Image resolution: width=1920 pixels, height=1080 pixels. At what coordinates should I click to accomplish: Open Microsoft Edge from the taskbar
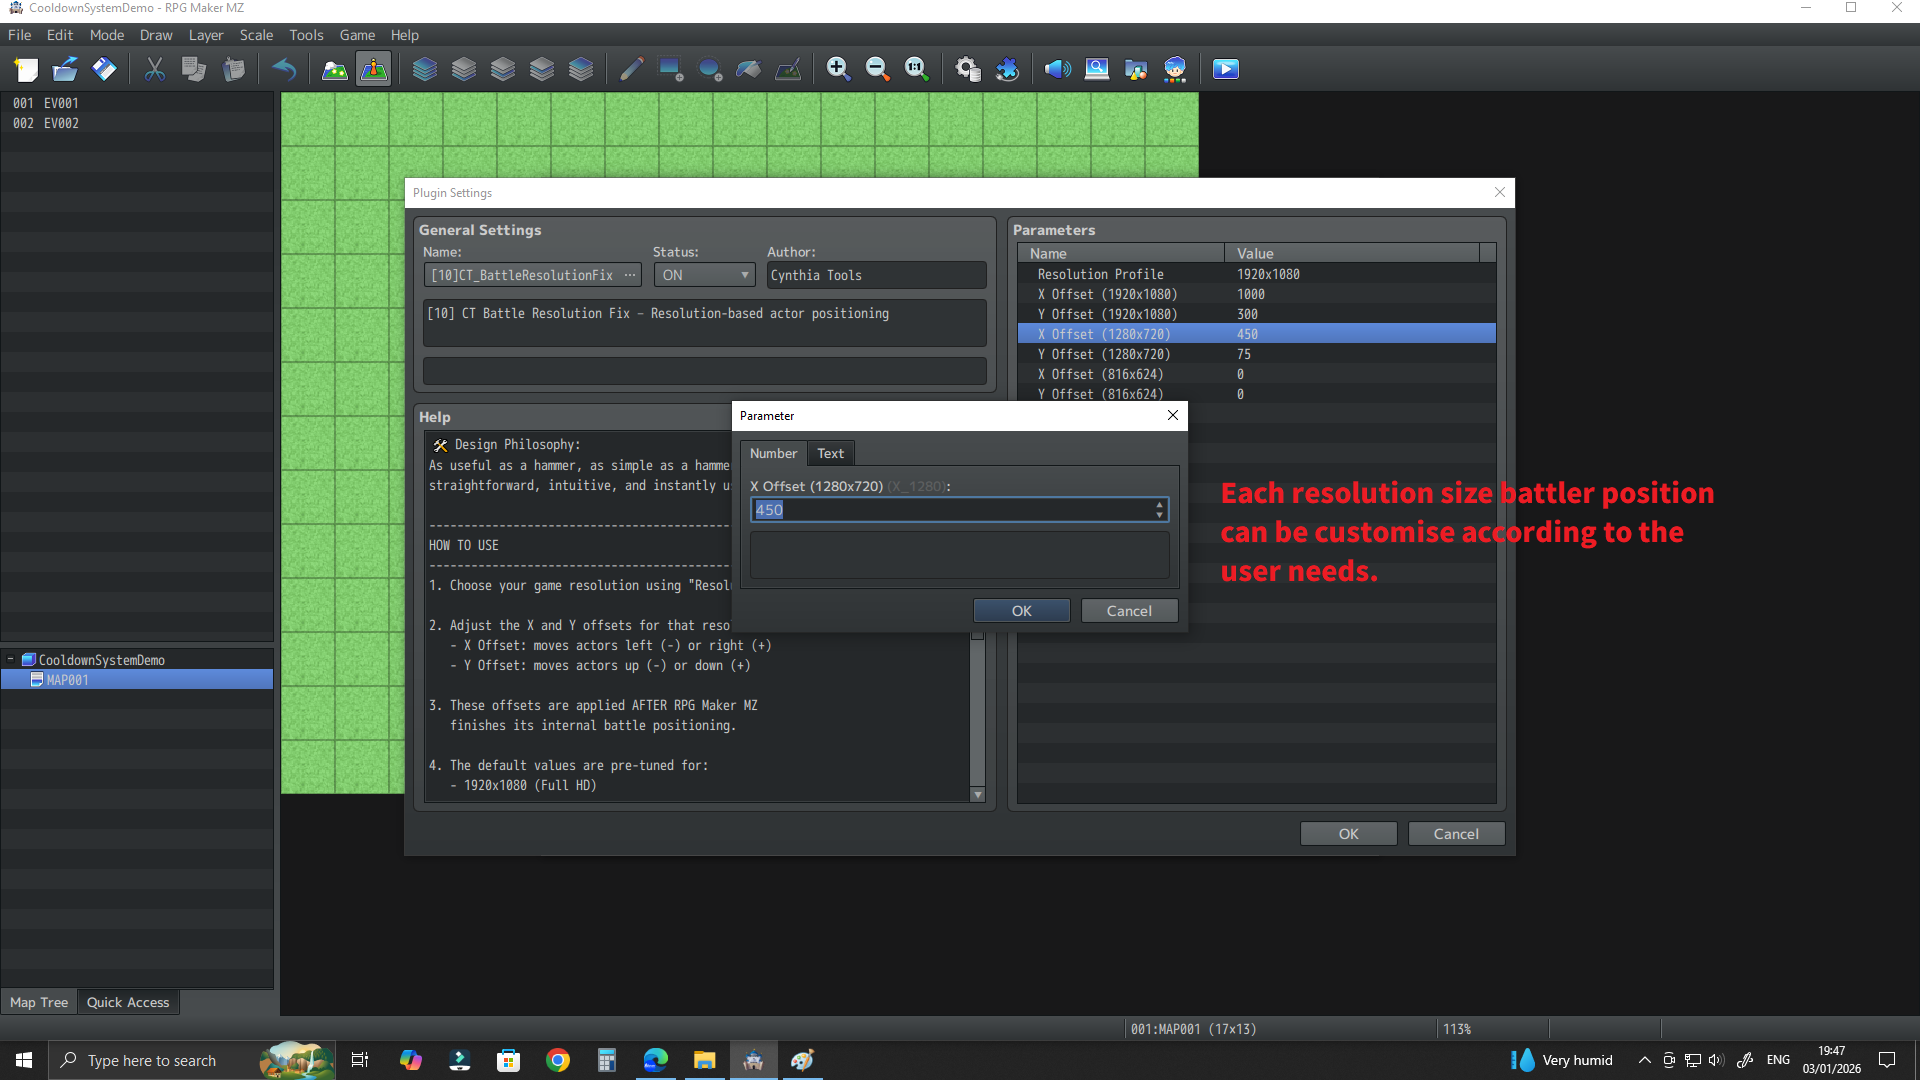pos(655,1060)
